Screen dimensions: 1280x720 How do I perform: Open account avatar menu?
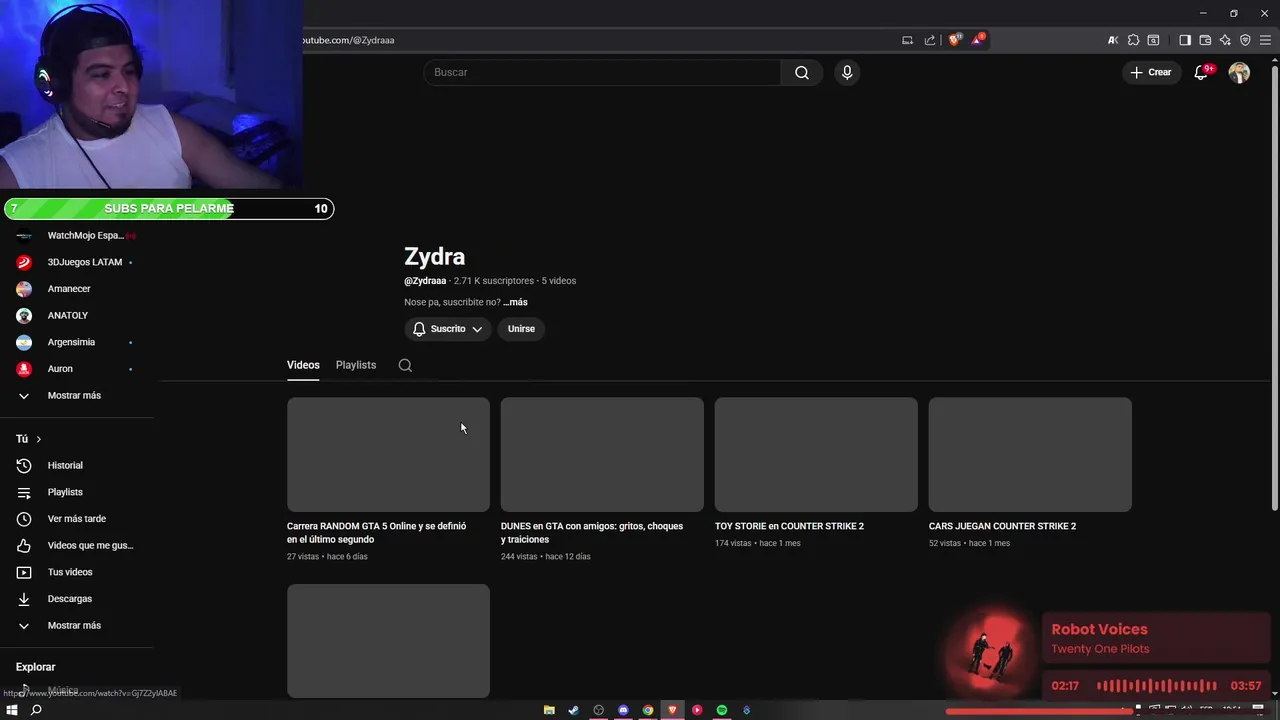point(1239,72)
